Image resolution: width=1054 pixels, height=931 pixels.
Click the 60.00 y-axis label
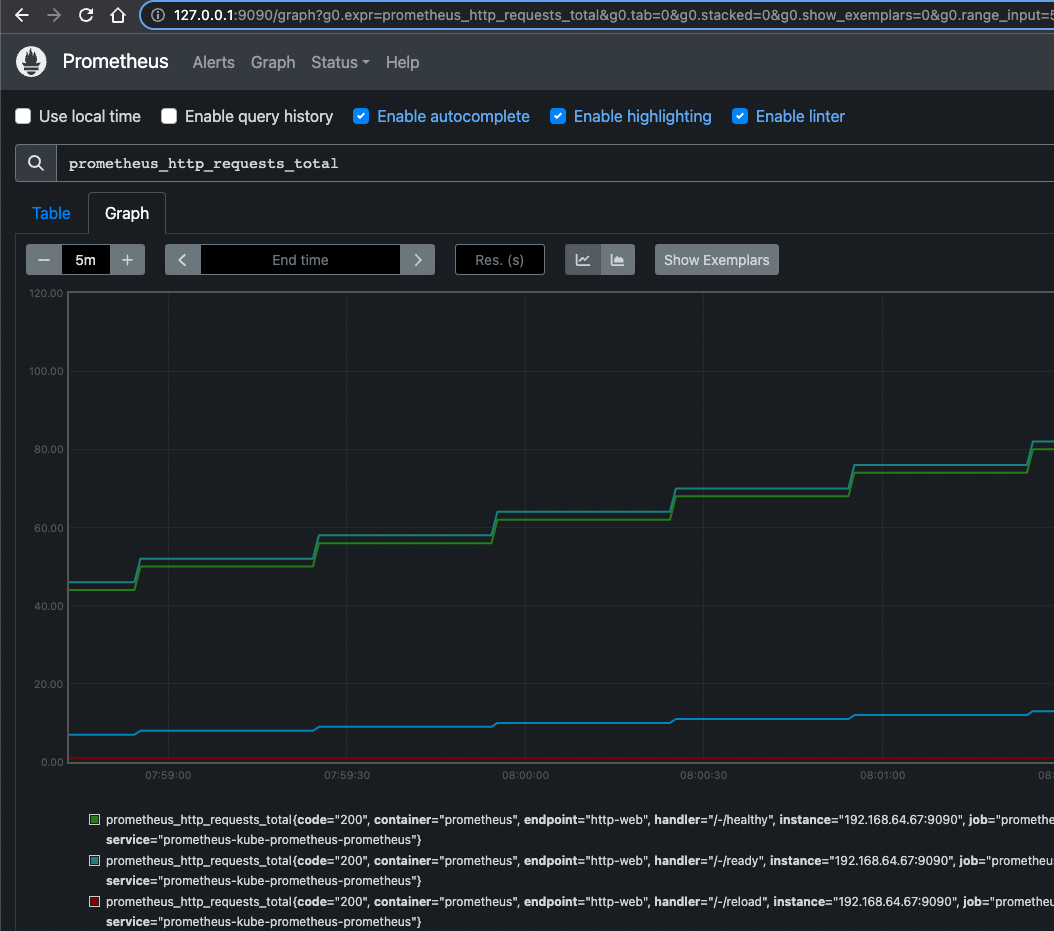(x=48, y=528)
